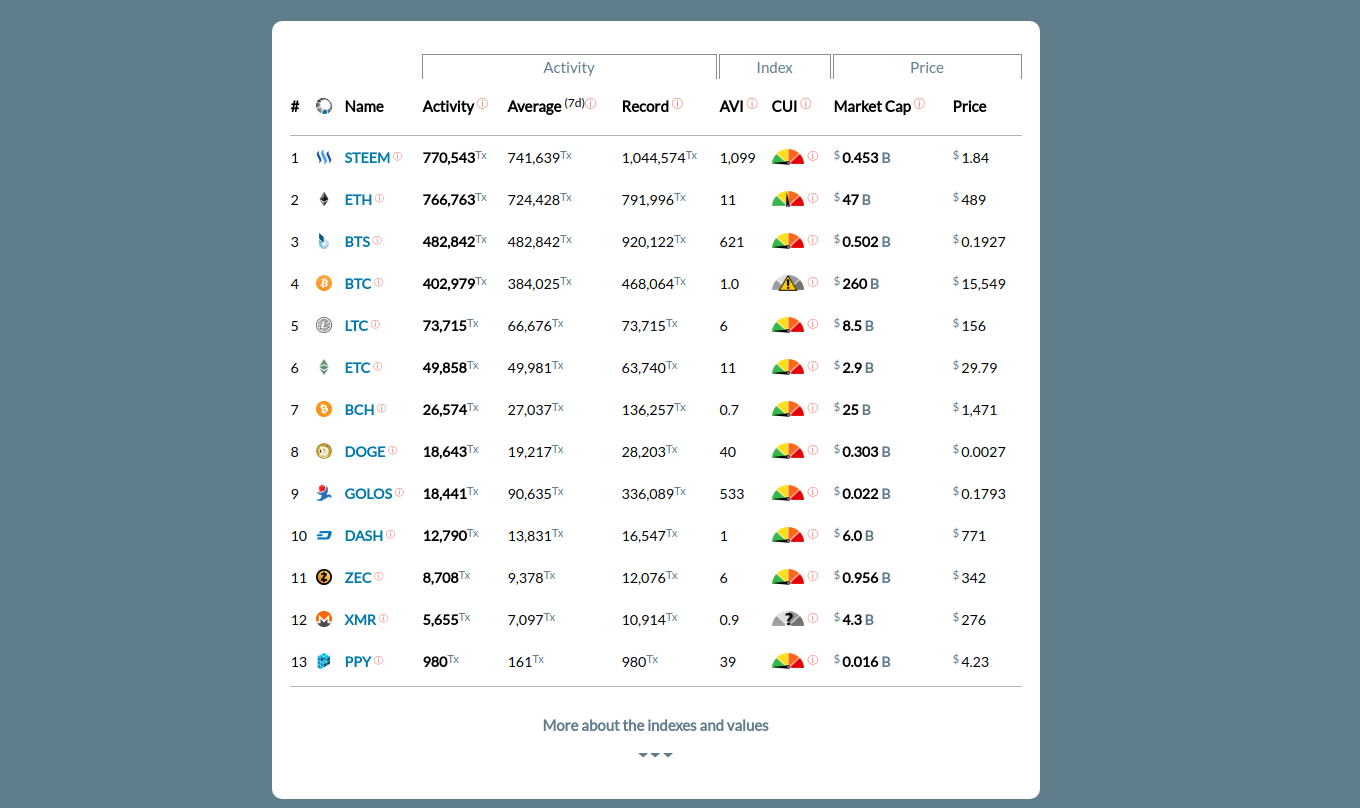Click the BTS BitShares logo icon
This screenshot has height=808, width=1360.
click(324, 241)
